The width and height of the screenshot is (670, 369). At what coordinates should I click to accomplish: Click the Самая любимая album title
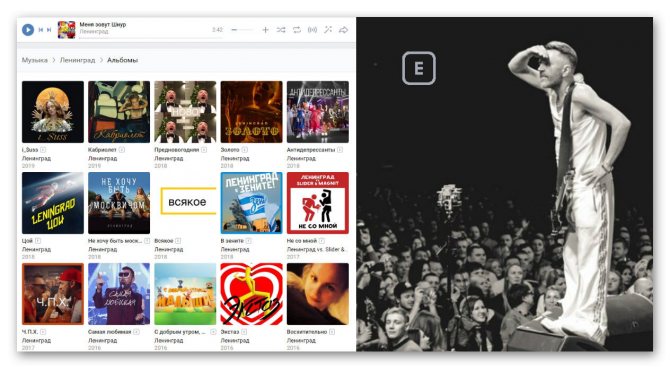109,332
